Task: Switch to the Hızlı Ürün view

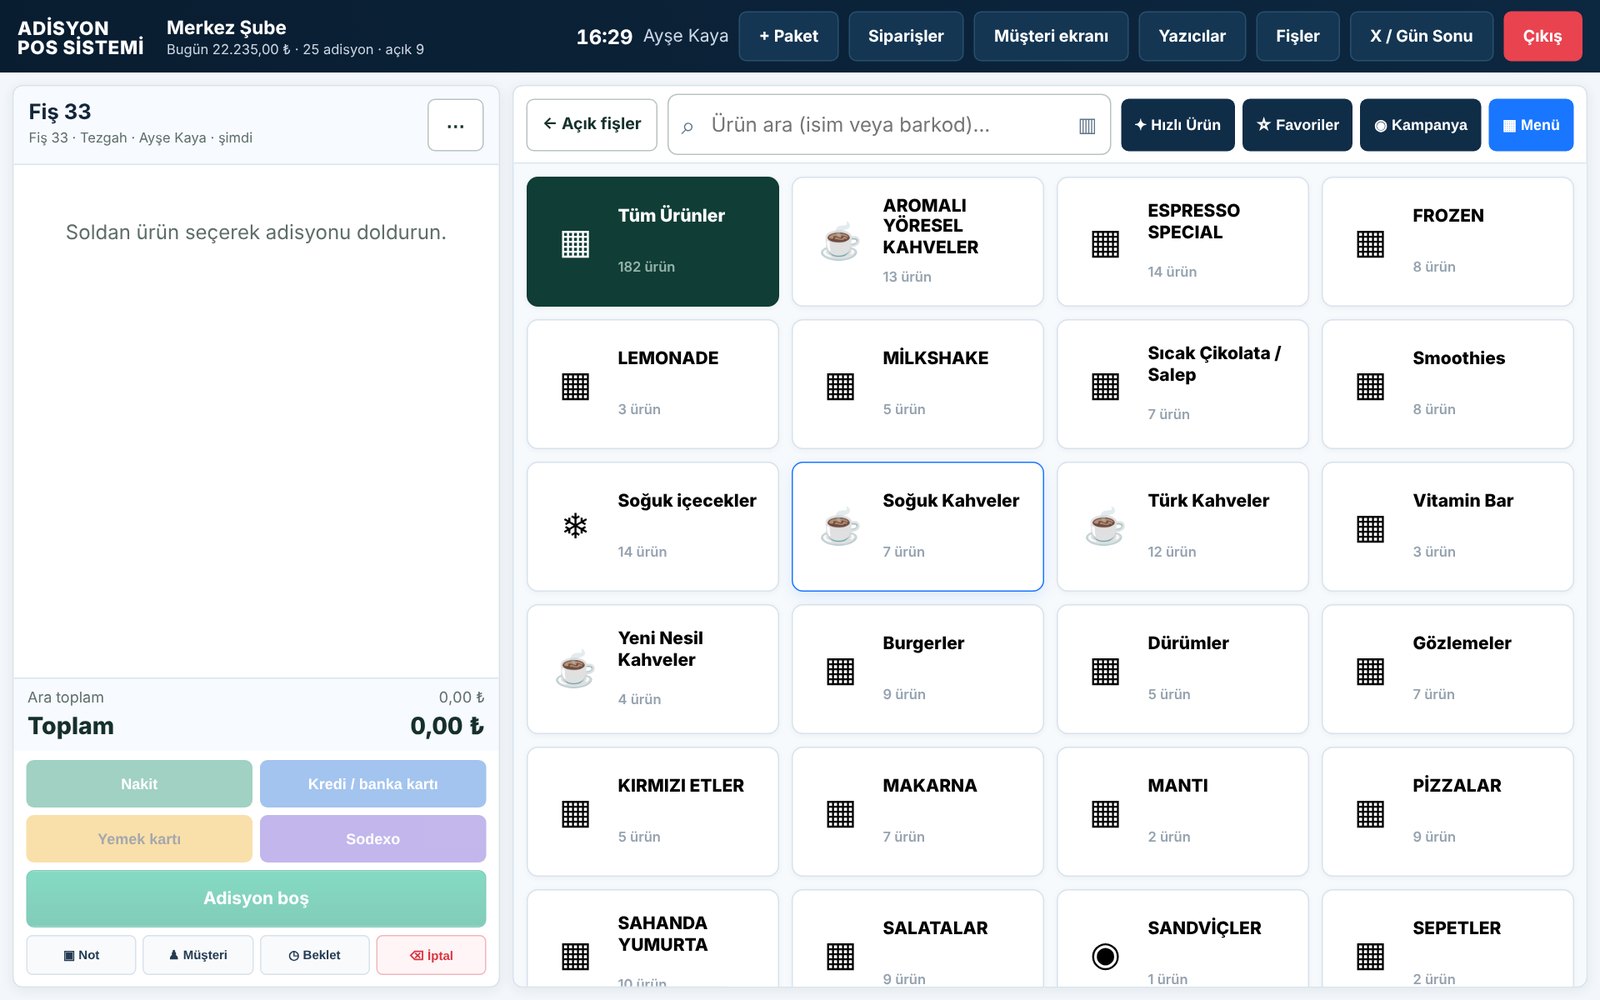Action: [1178, 125]
